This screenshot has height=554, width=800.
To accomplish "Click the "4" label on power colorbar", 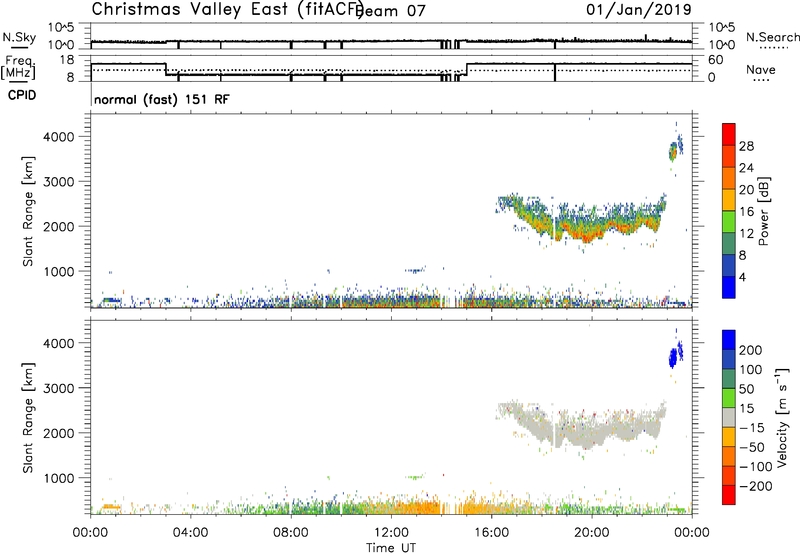I will click(x=742, y=277).
